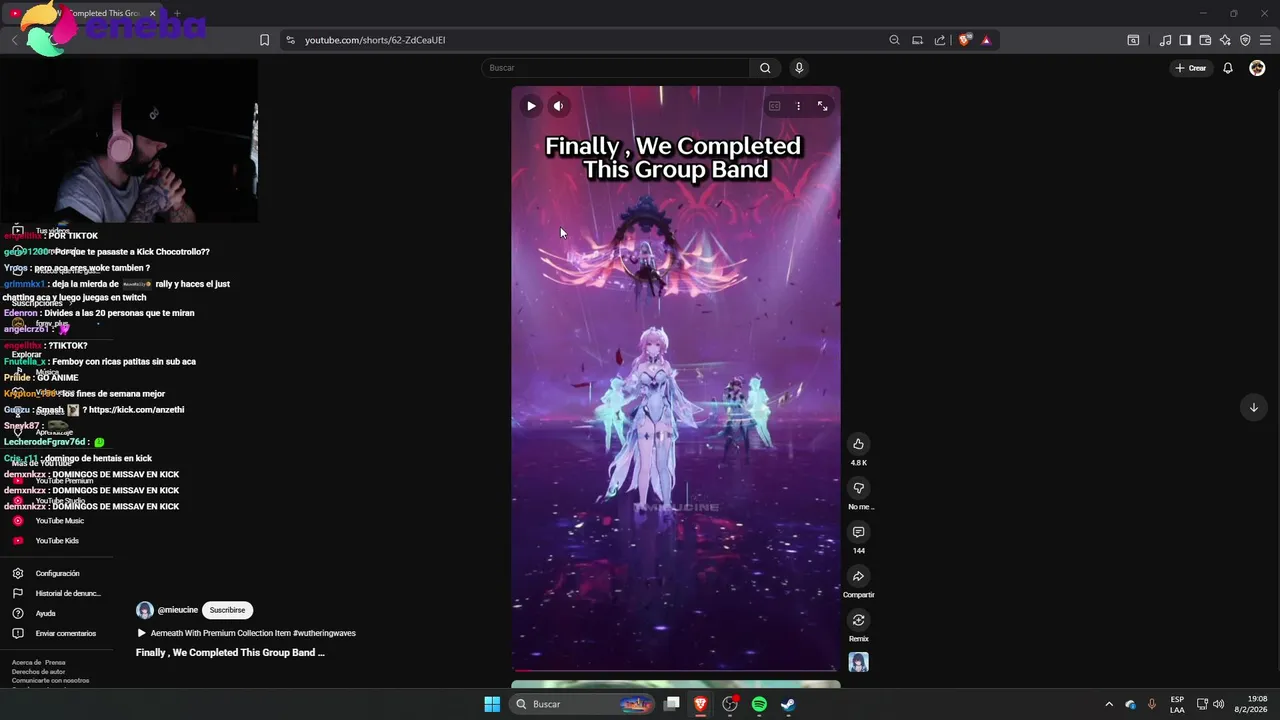Click the #wutheringwaves hashtag
The image size is (1280, 720).
pyautogui.click(x=325, y=633)
